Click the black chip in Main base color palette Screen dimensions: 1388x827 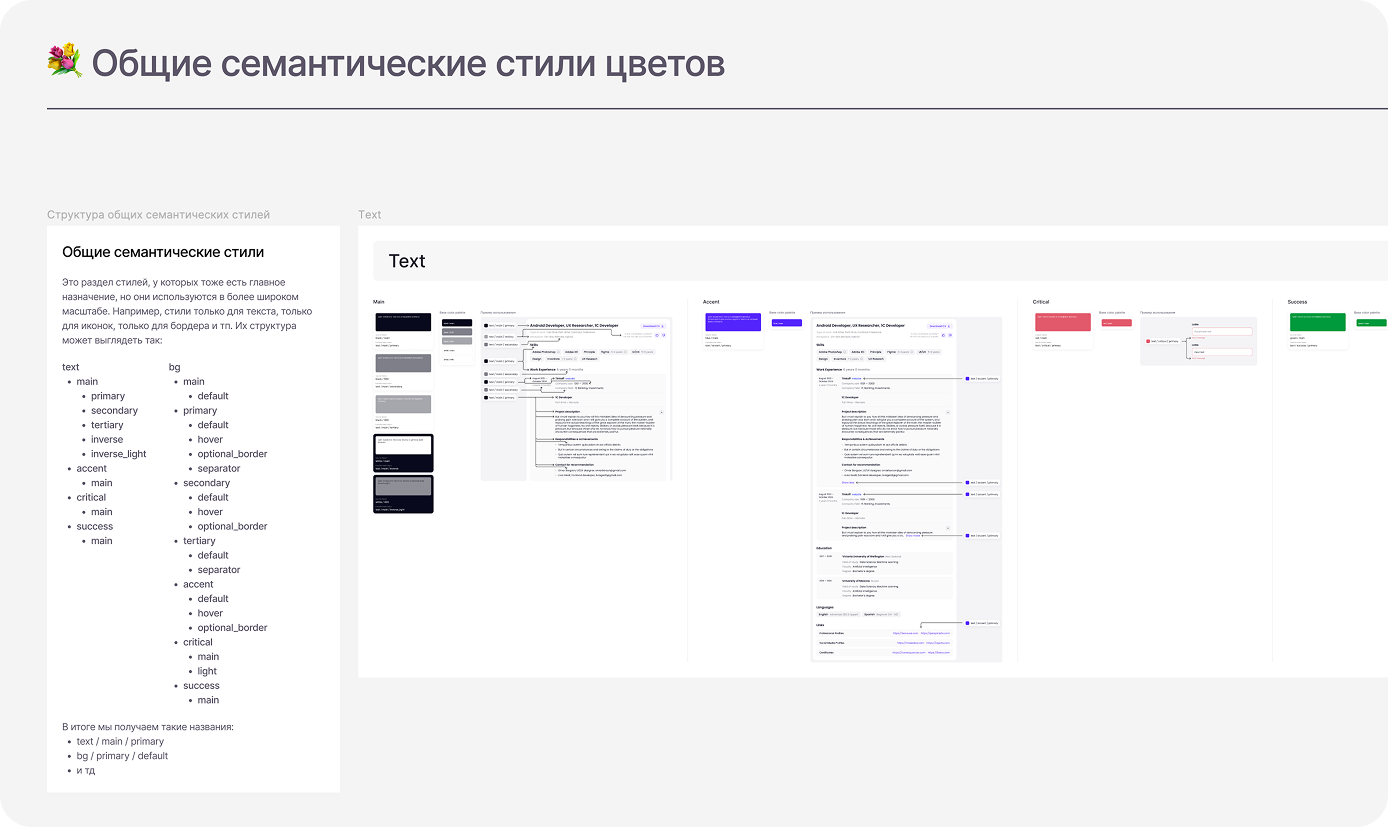457,323
